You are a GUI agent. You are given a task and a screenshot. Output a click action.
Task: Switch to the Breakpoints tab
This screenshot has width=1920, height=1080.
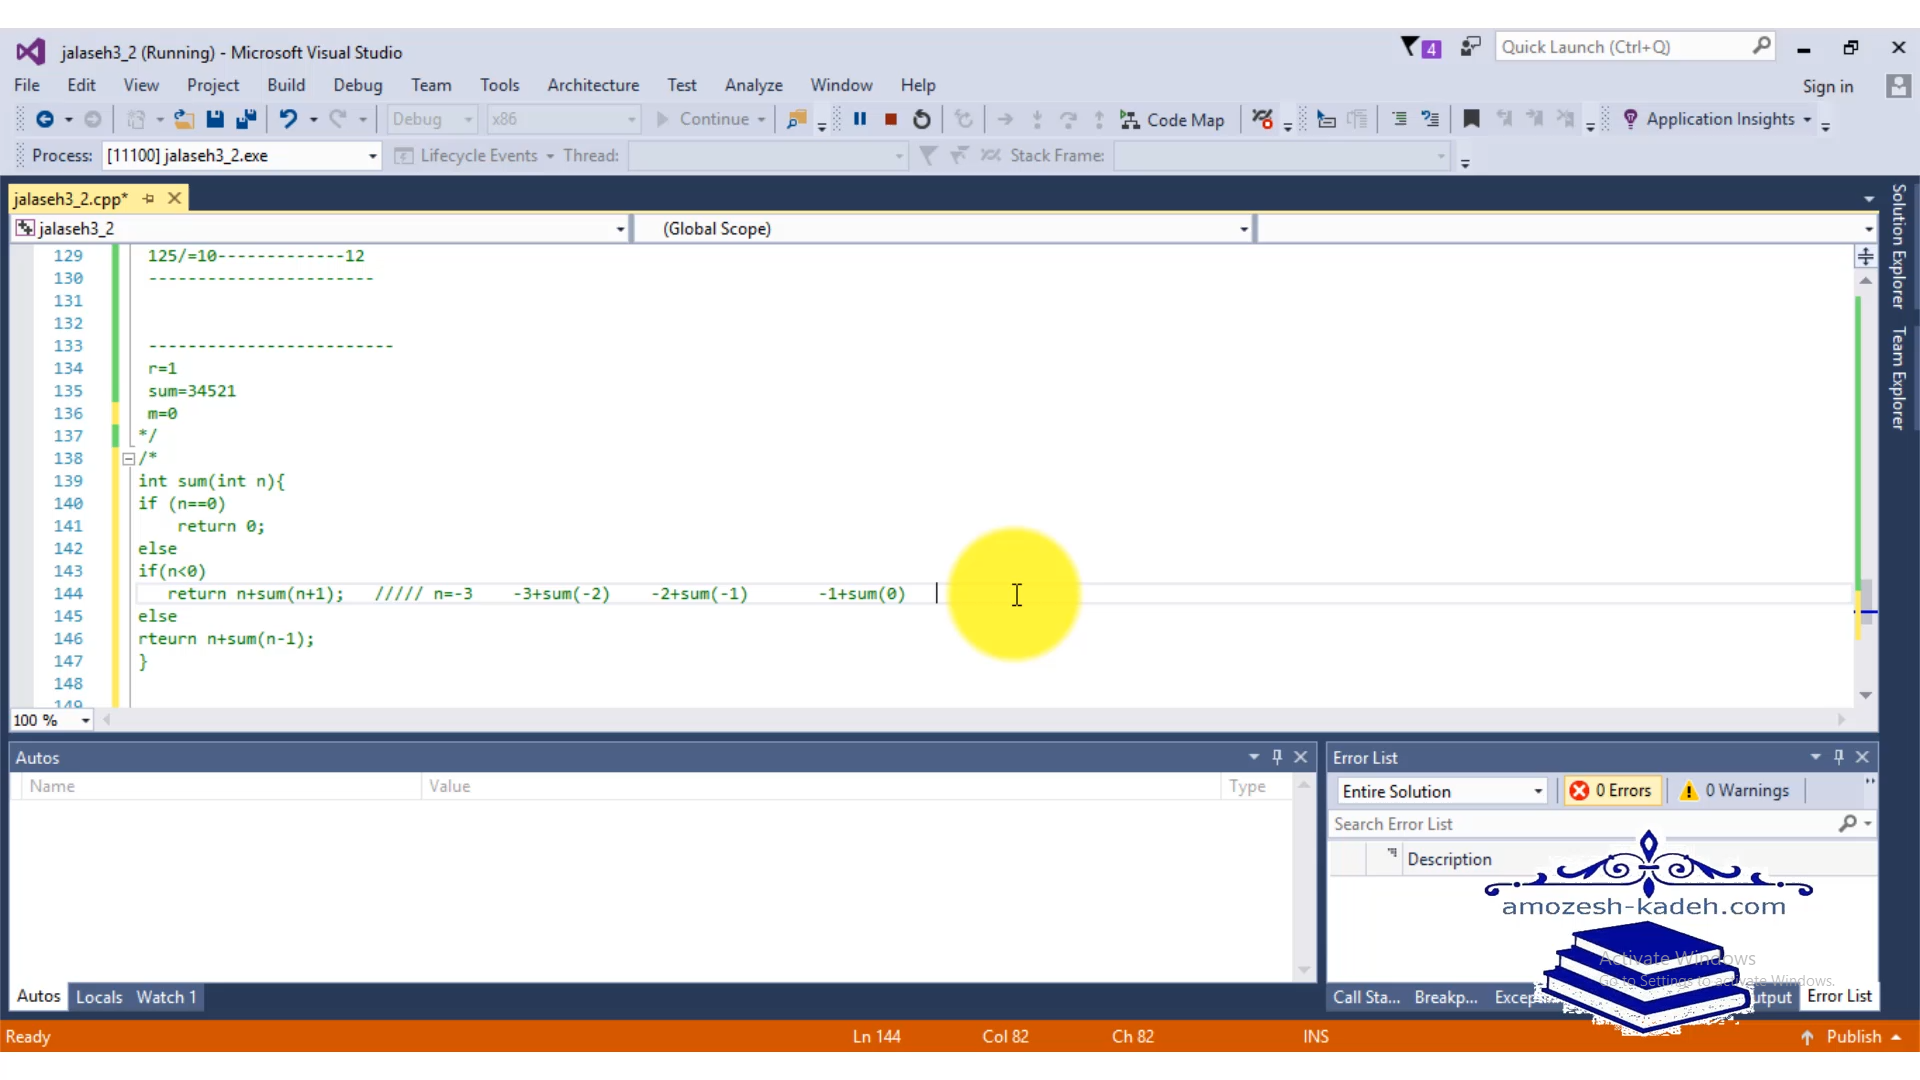click(x=1446, y=997)
